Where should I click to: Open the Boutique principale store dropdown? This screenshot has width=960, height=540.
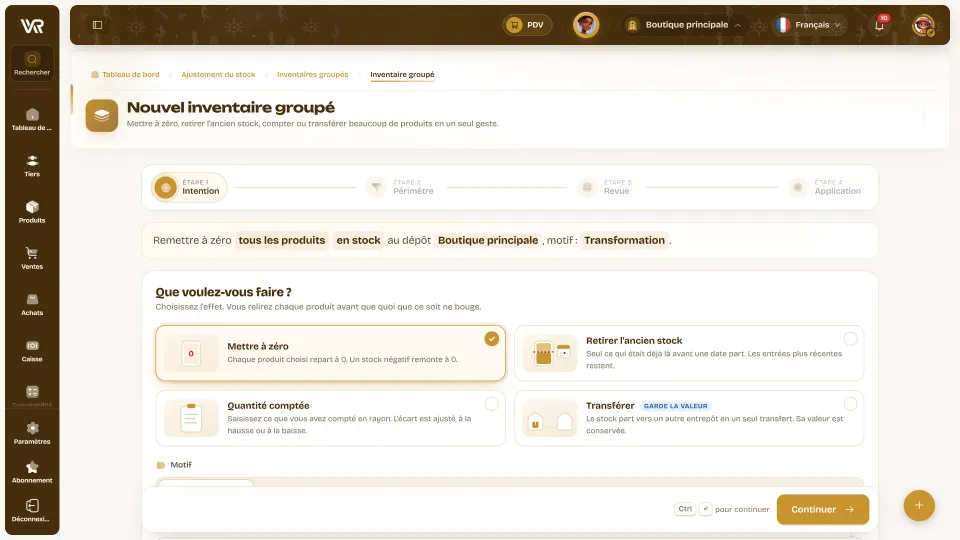(684, 25)
